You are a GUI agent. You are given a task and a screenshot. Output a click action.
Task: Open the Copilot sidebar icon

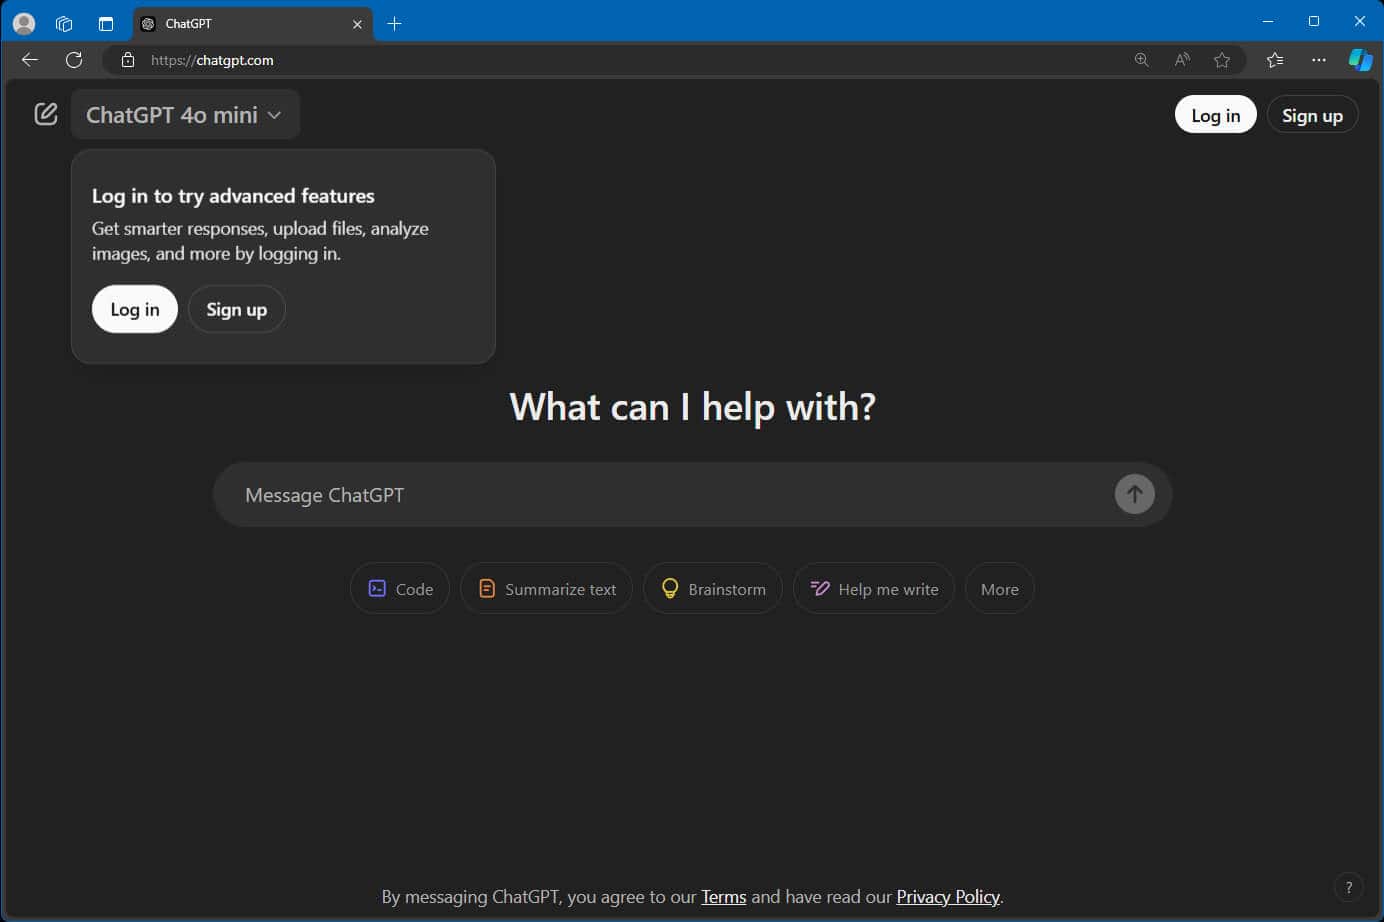(1360, 60)
